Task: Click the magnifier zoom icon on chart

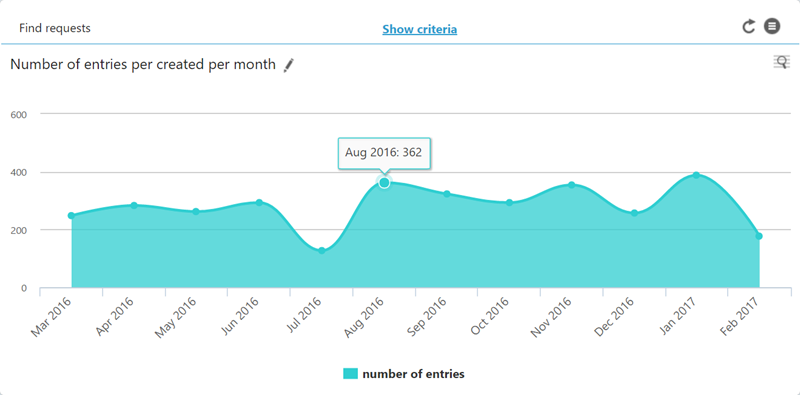Action: 781,62
